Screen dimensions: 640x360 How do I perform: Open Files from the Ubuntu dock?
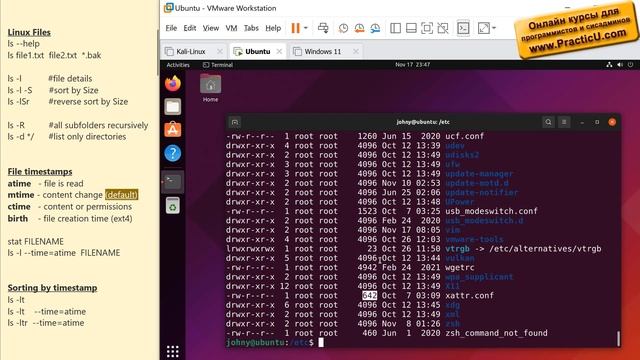[173, 107]
